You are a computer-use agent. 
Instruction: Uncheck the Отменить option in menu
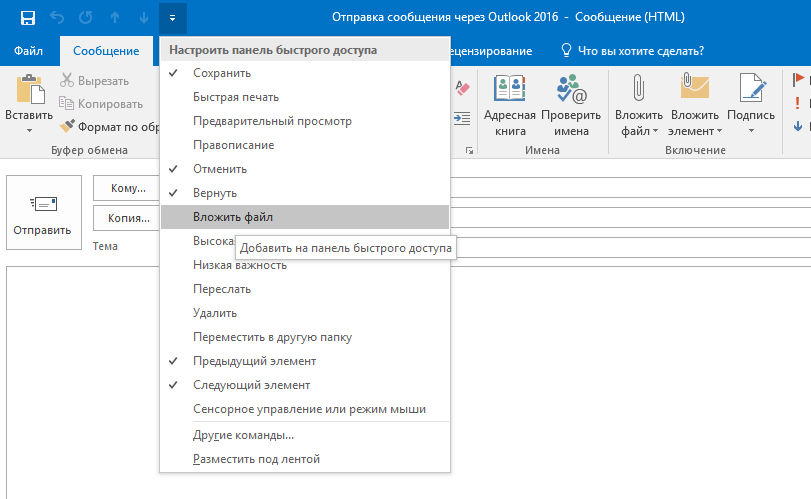[220, 169]
